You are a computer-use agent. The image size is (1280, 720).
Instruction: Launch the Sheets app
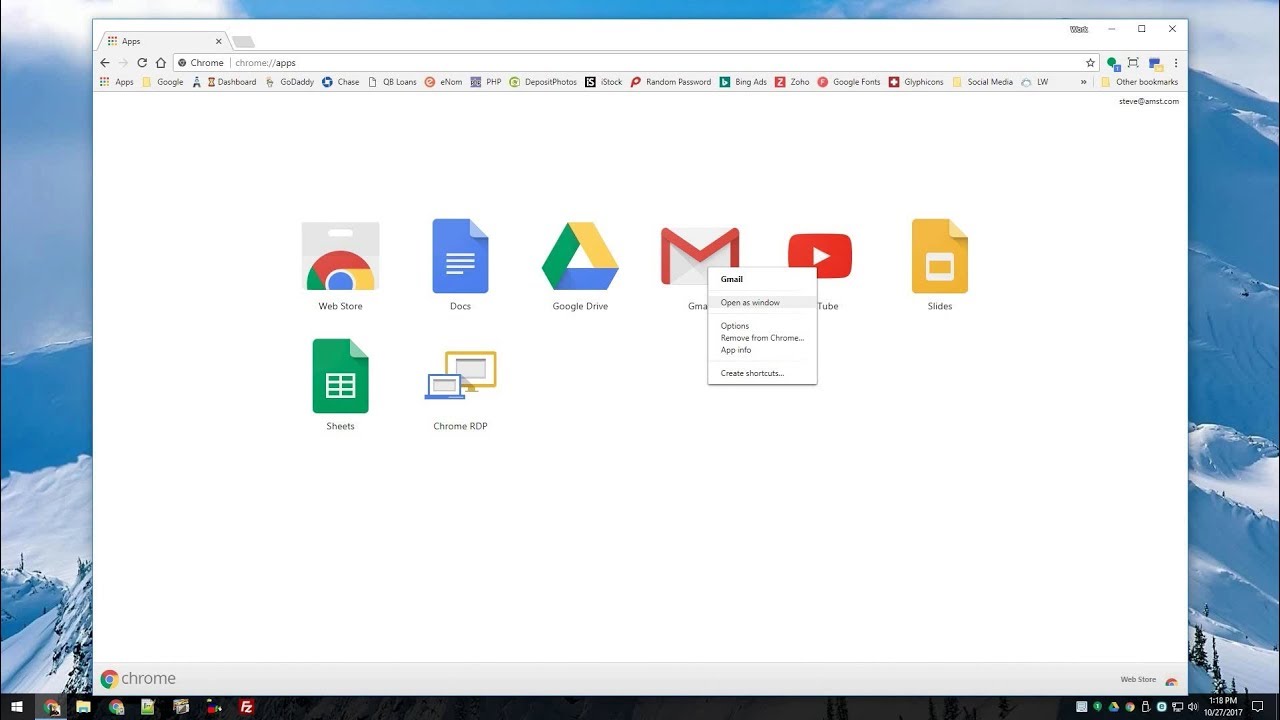pos(340,375)
